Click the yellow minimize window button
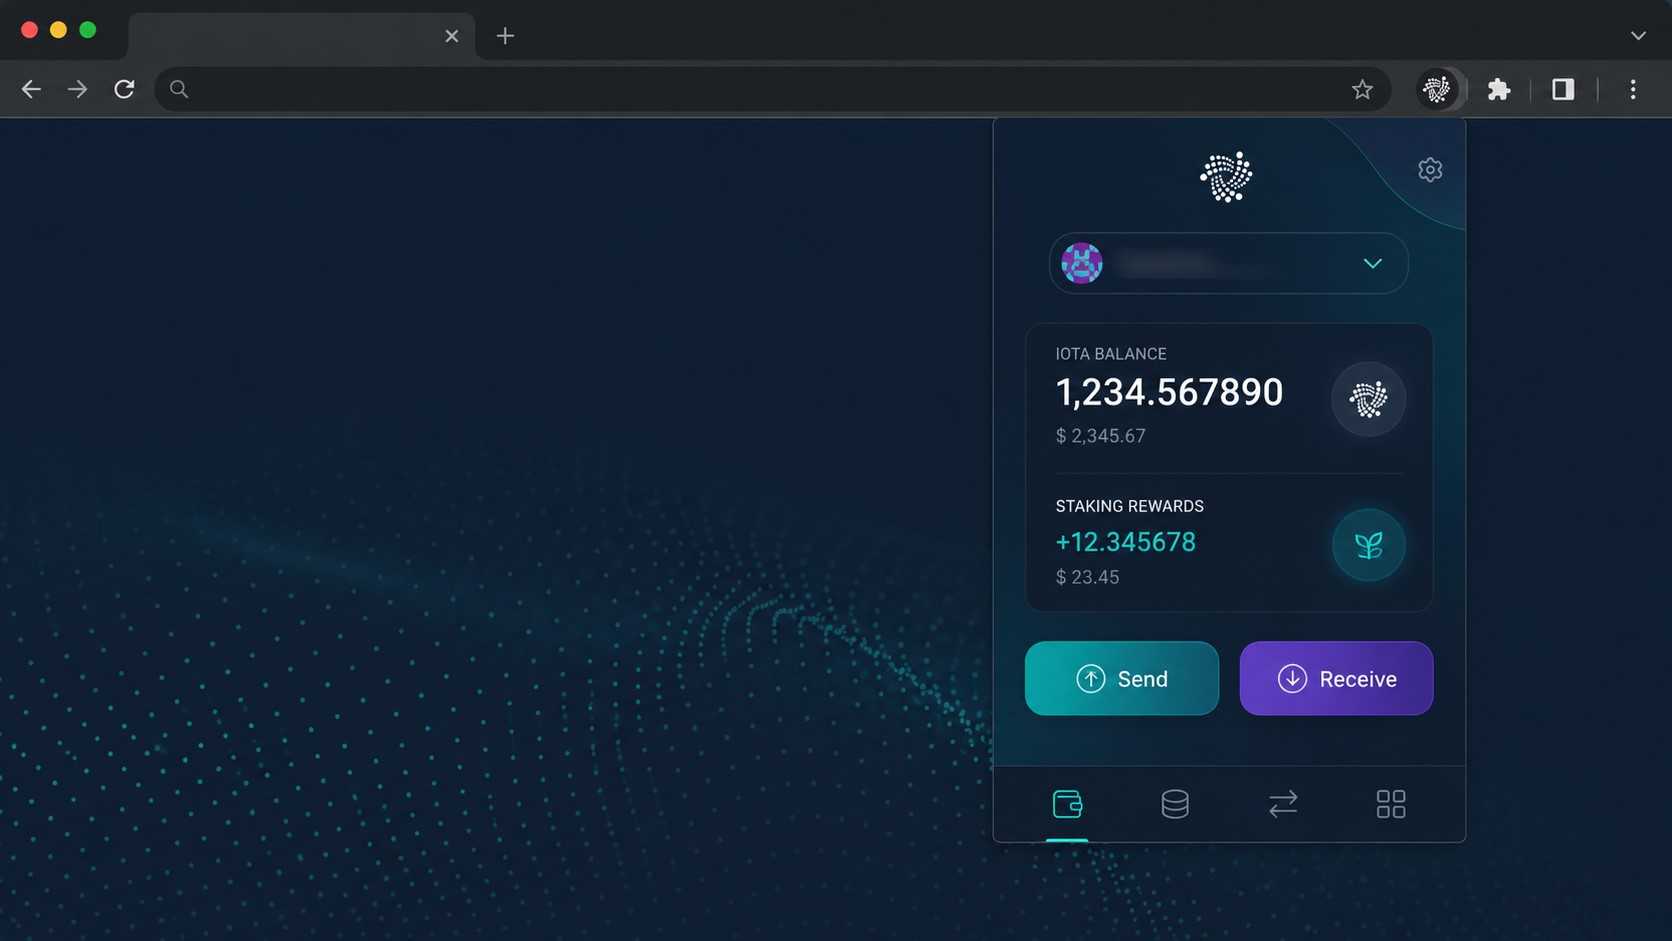 tap(59, 30)
